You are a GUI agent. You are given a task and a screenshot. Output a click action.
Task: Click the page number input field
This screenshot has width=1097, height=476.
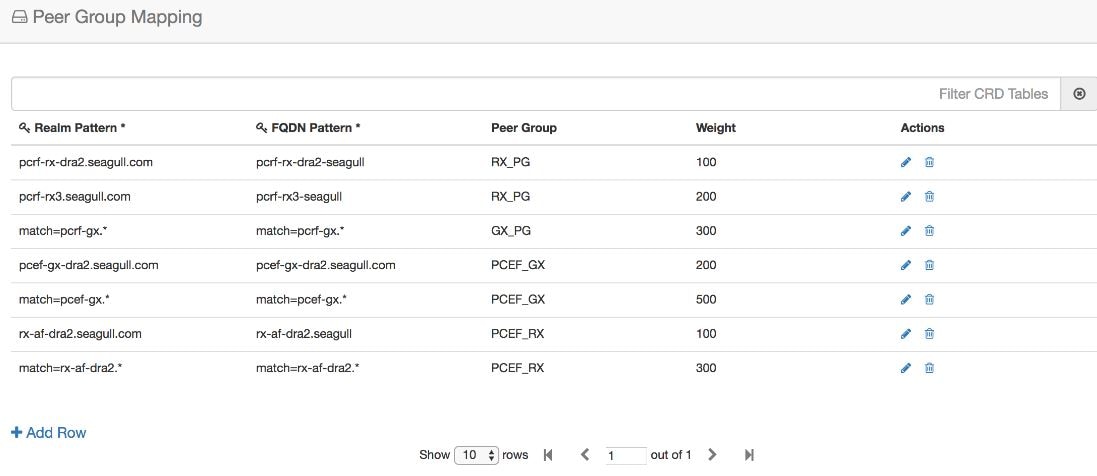pyautogui.click(x=625, y=456)
